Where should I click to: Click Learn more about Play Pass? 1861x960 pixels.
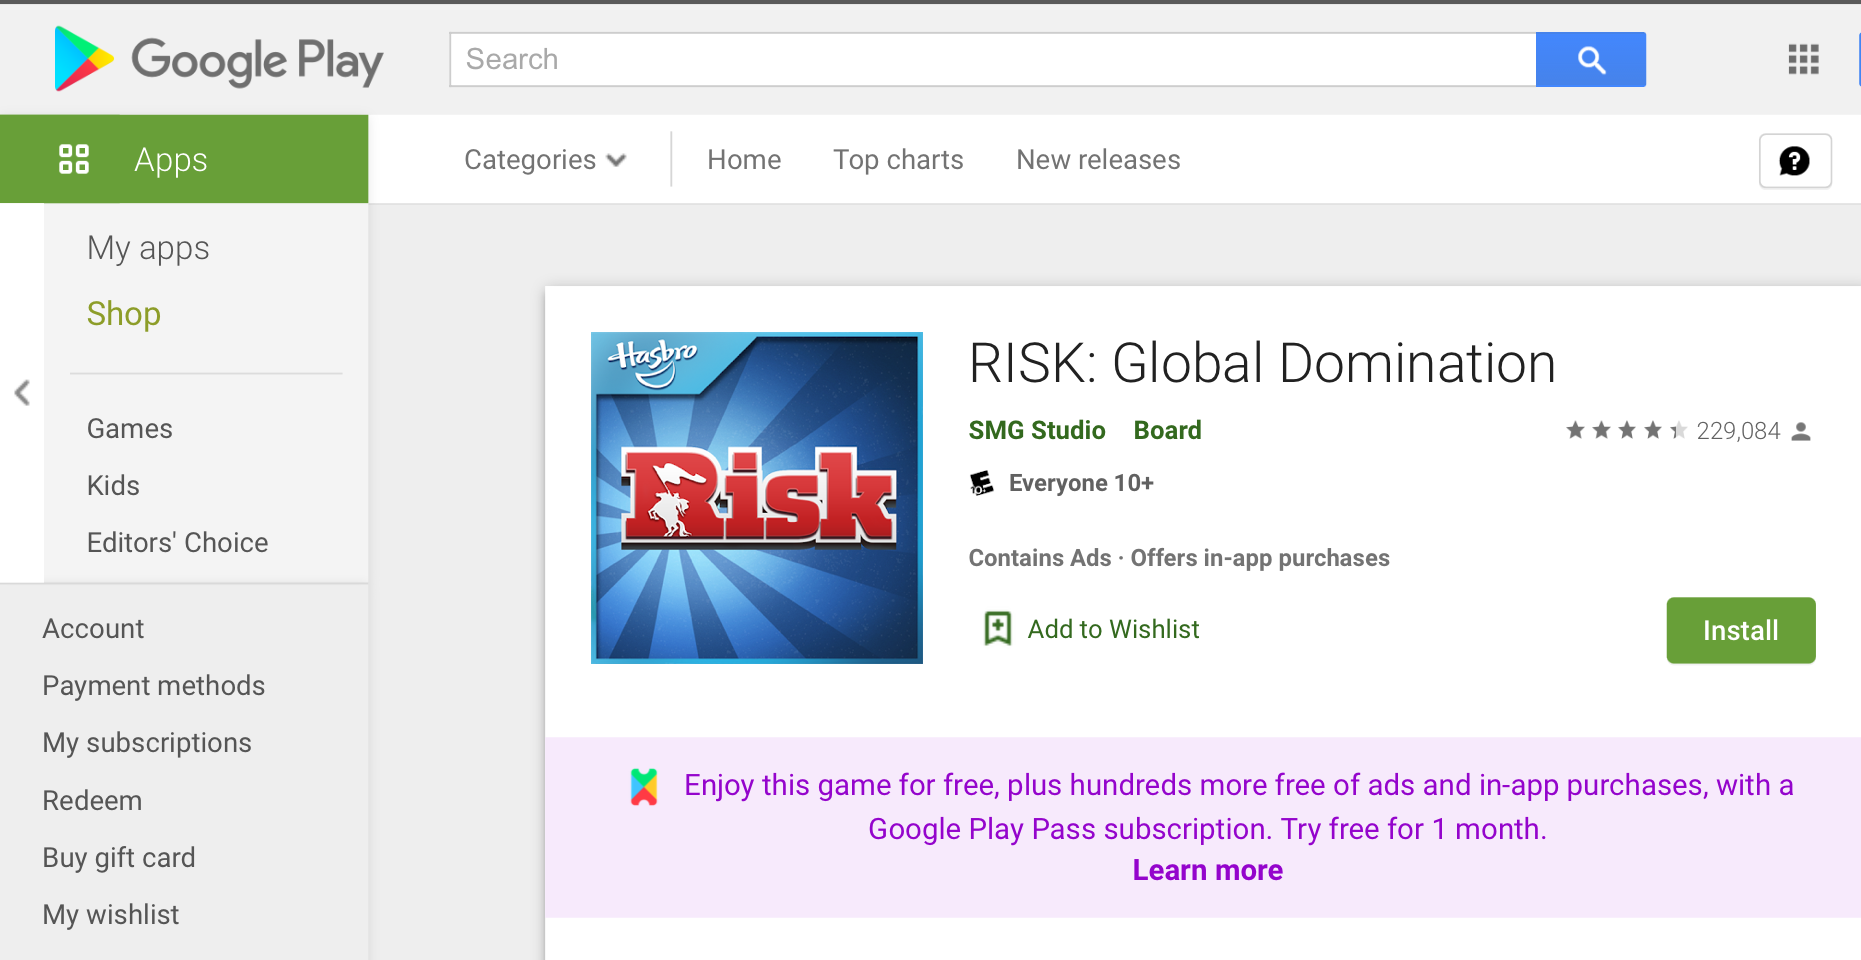pyautogui.click(x=1207, y=871)
